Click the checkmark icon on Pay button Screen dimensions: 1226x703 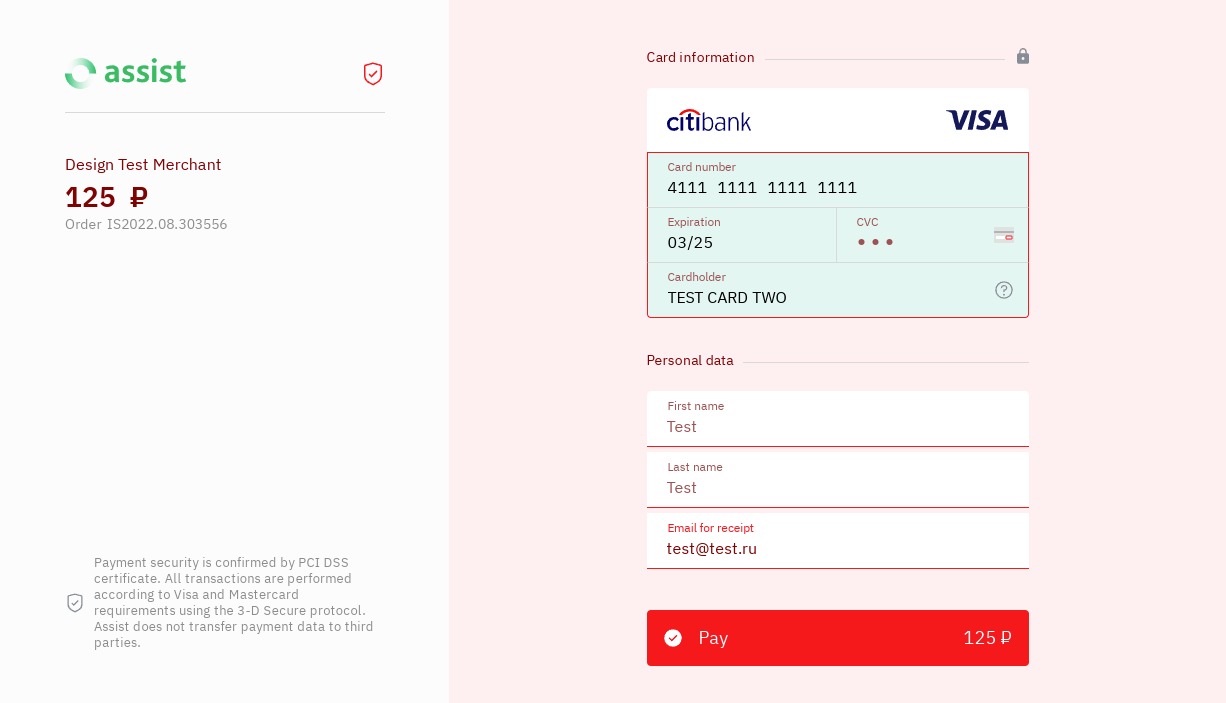pos(673,638)
